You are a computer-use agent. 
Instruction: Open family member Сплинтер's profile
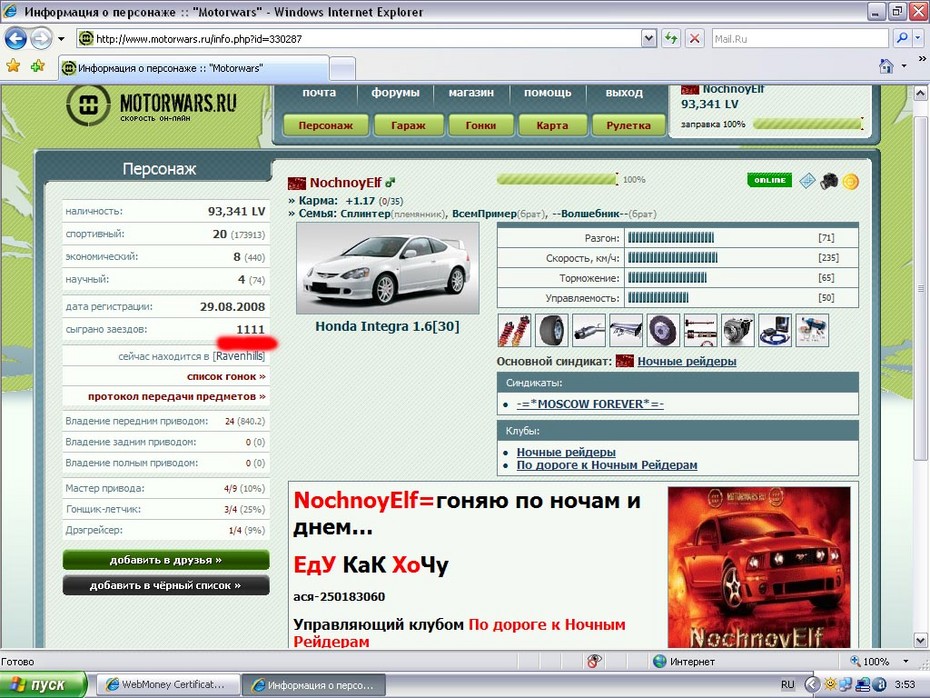(365, 213)
